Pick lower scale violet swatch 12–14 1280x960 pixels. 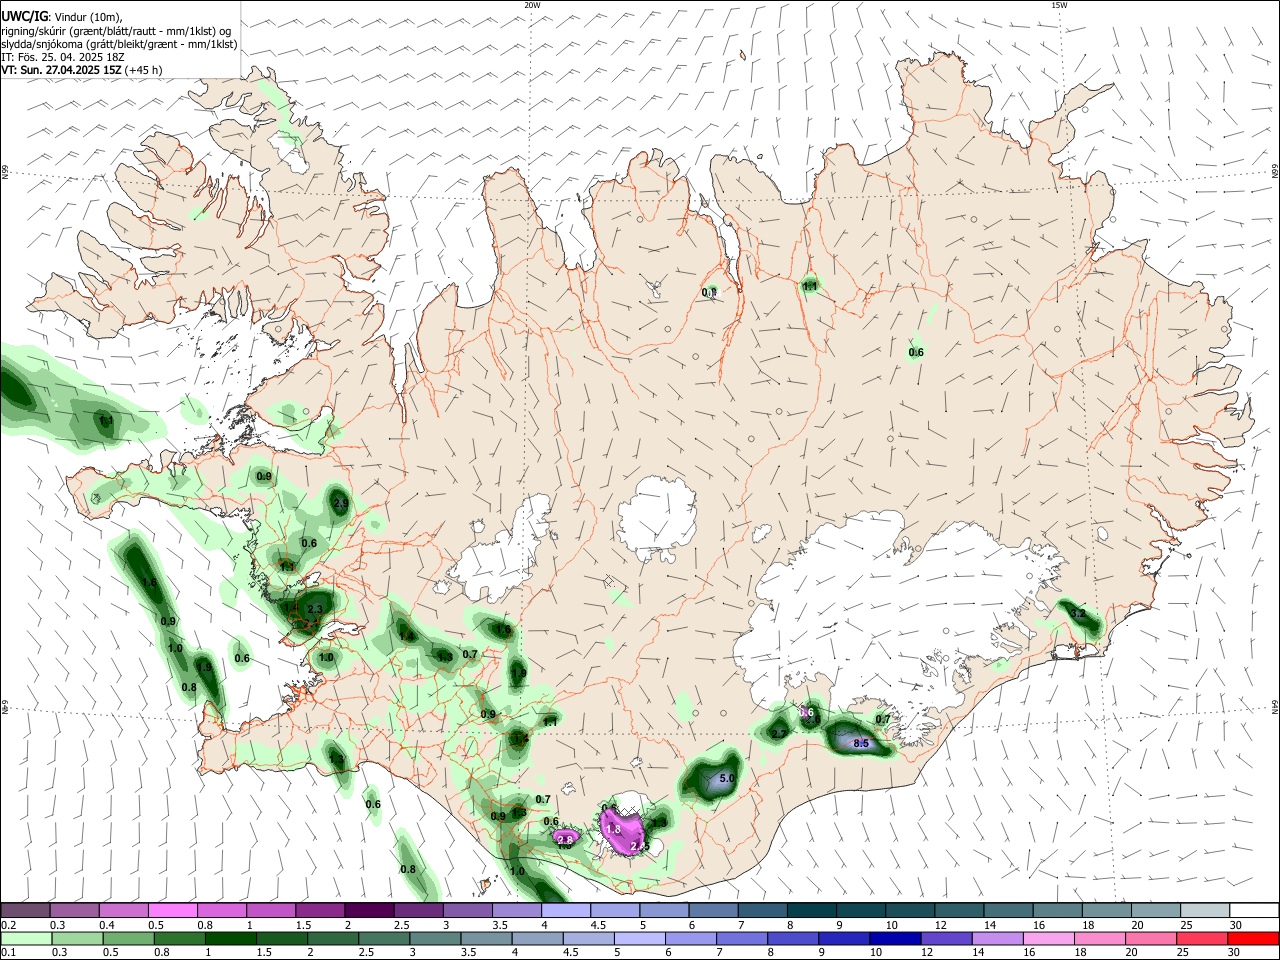[x=948, y=938]
